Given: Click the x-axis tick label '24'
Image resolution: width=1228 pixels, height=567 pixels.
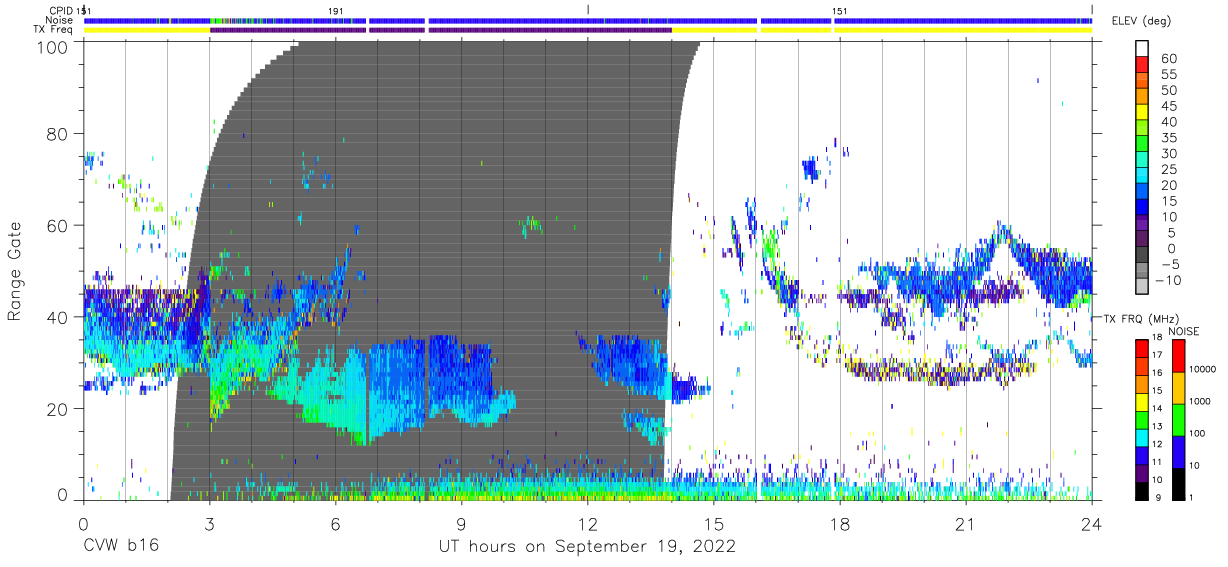Looking at the screenshot, I should click(x=1092, y=523).
